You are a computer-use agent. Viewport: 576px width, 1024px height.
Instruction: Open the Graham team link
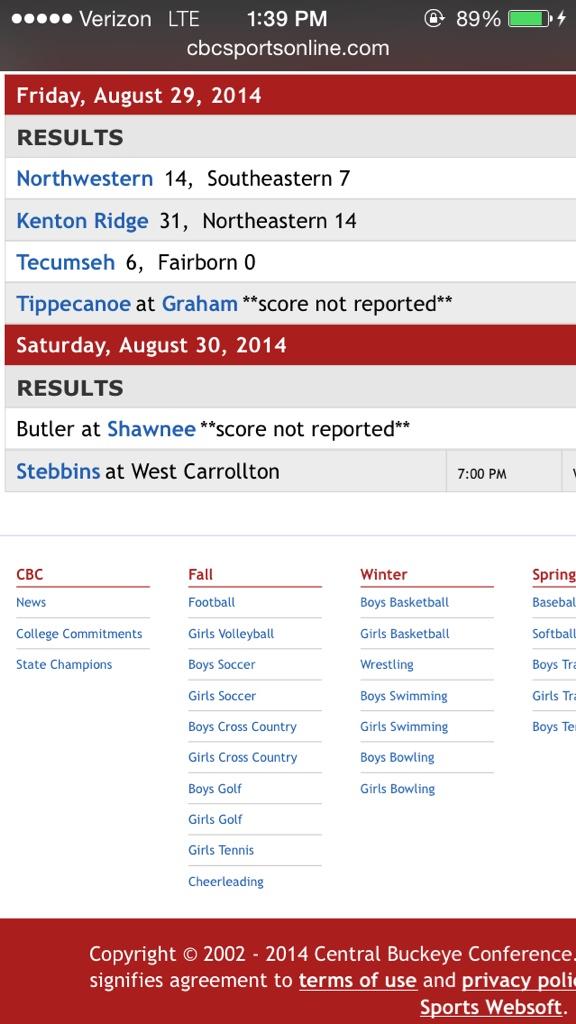pyautogui.click(x=199, y=304)
